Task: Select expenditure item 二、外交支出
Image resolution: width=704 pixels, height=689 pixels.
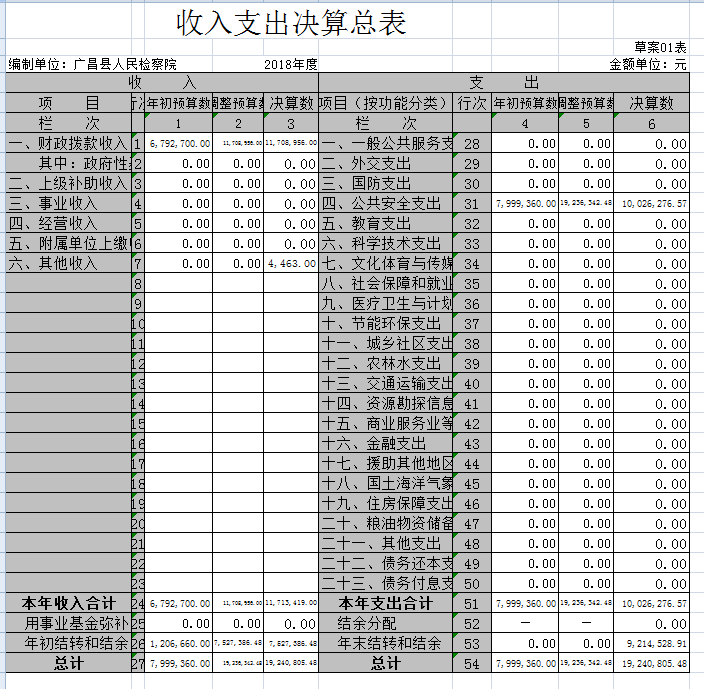Action: 386,163
